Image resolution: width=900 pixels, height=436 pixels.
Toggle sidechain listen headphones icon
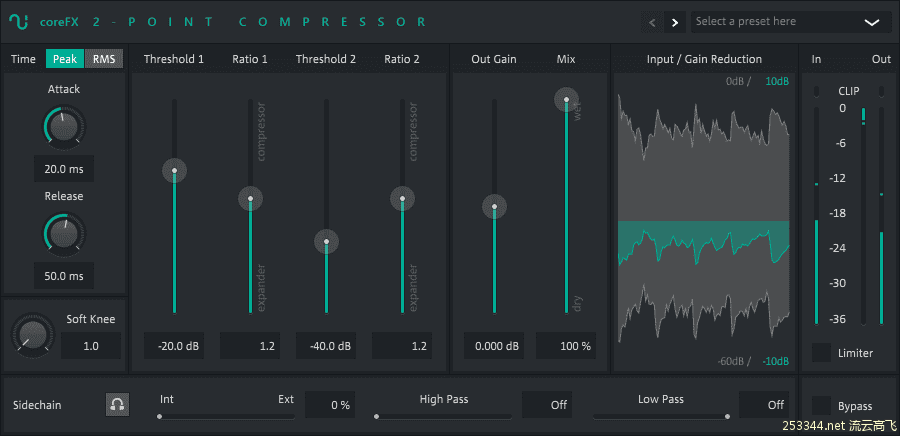(118, 404)
